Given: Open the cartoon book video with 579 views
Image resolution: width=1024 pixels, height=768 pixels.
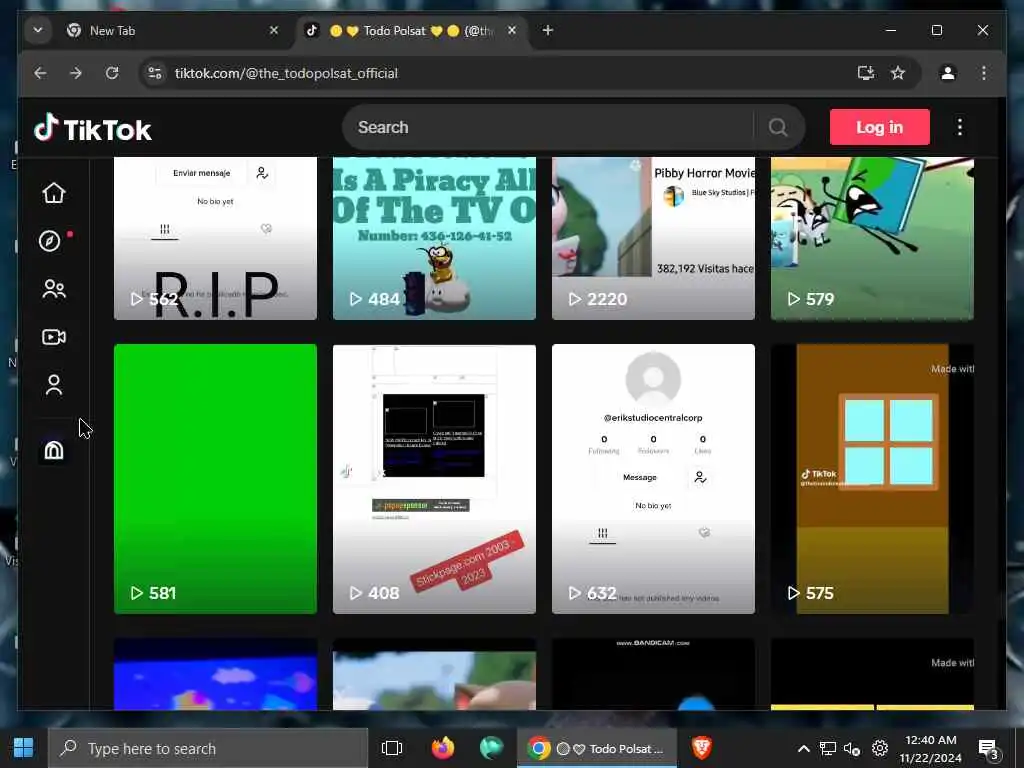Looking at the screenshot, I should tap(872, 238).
